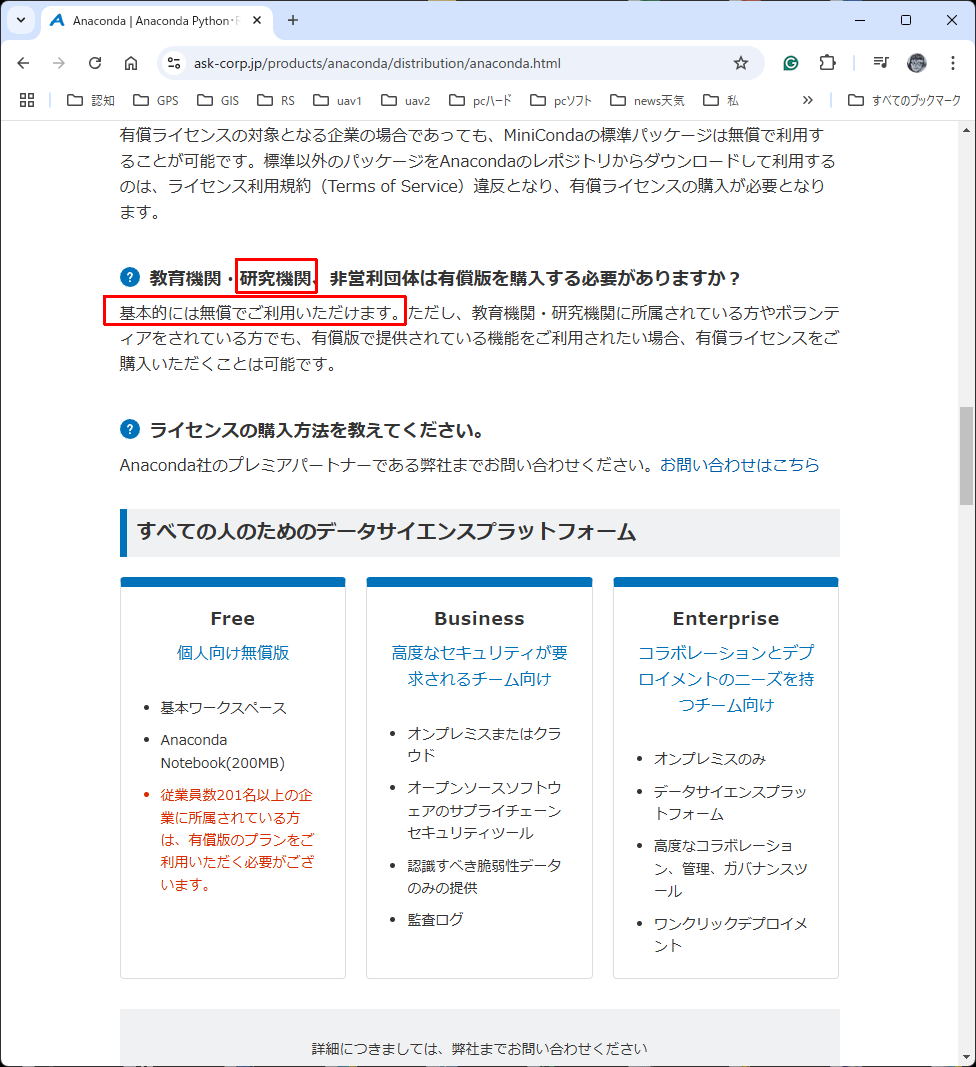Open the uav1 bookmark folder
Screen dimensions: 976x1067
337,101
